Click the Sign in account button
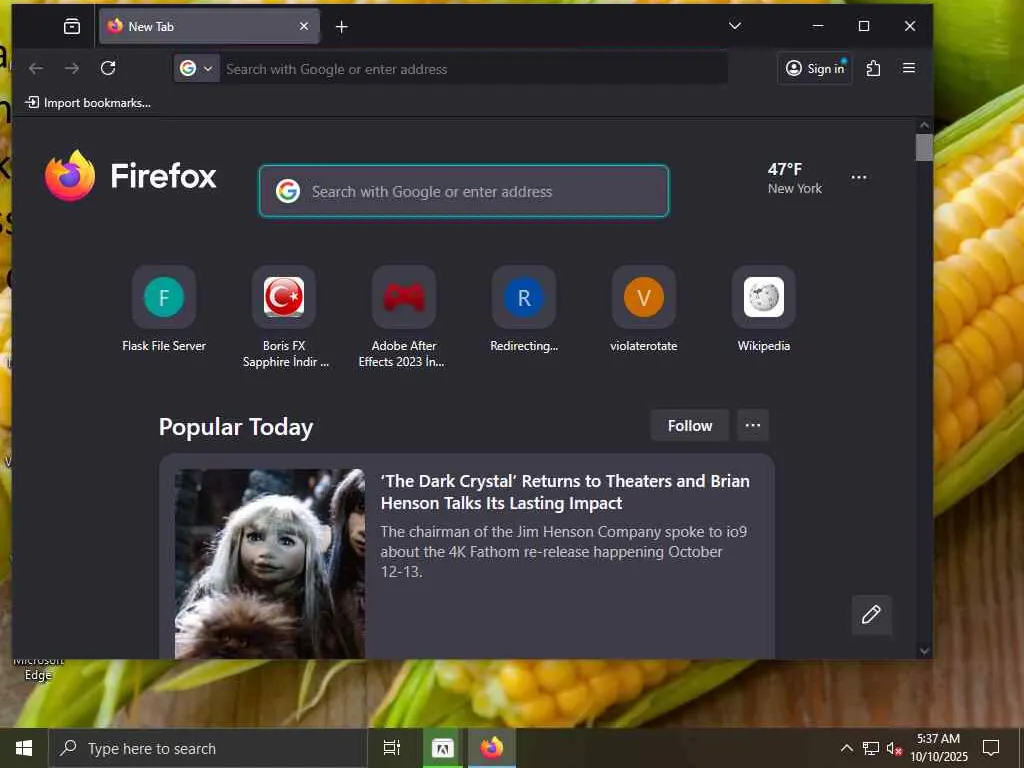The image size is (1024, 768). [x=815, y=69]
